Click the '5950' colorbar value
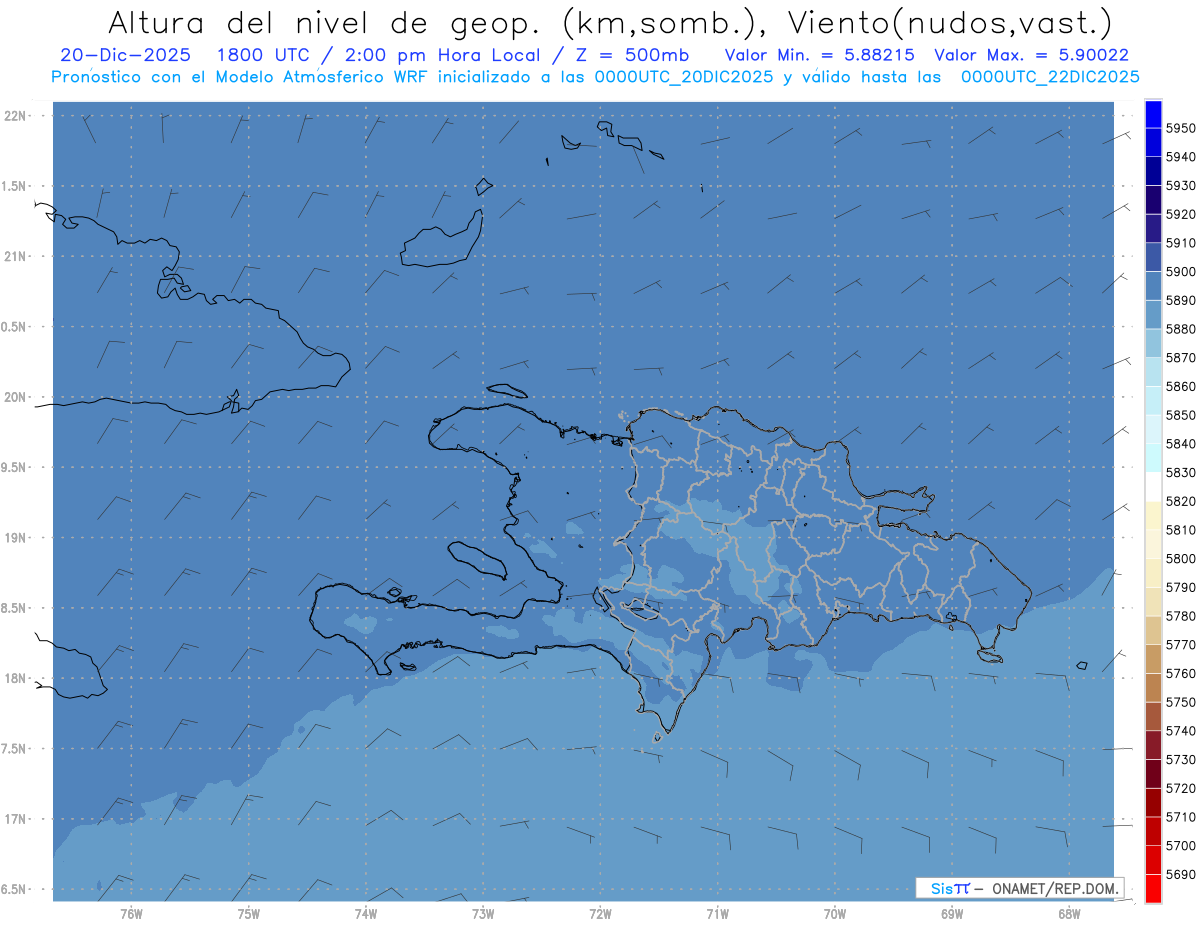1200x927 pixels. (x=1181, y=128)
